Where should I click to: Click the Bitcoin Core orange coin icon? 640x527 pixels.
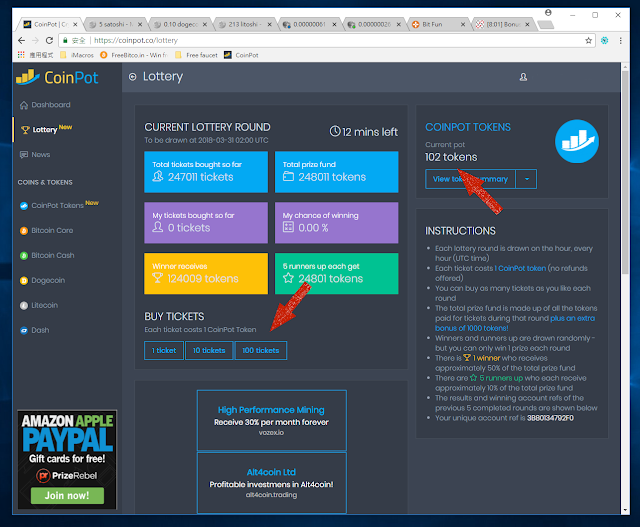click(24, 231)
